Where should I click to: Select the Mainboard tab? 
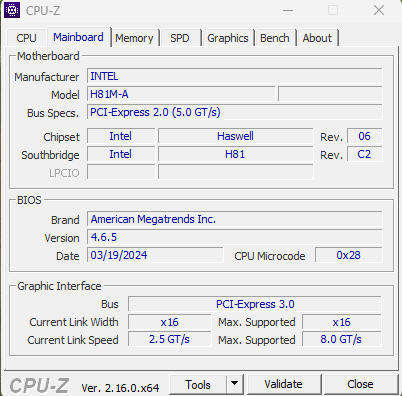(78, 37)
